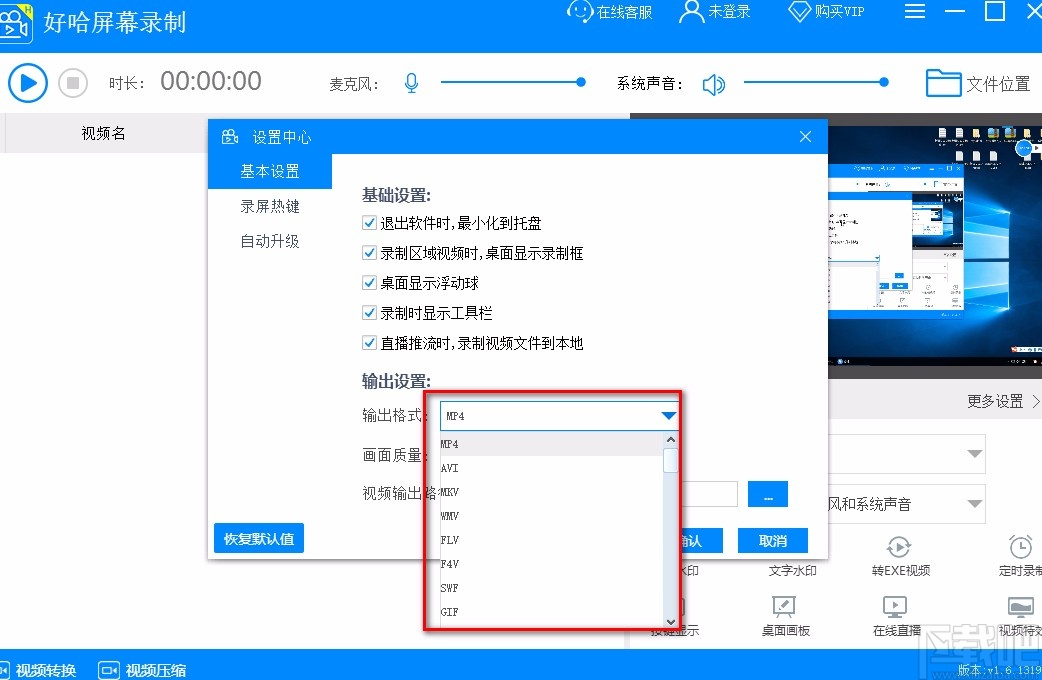Toggle save live stream video locally checkbox
Viewport: 1042px width, 680px height.
[369, 342]
